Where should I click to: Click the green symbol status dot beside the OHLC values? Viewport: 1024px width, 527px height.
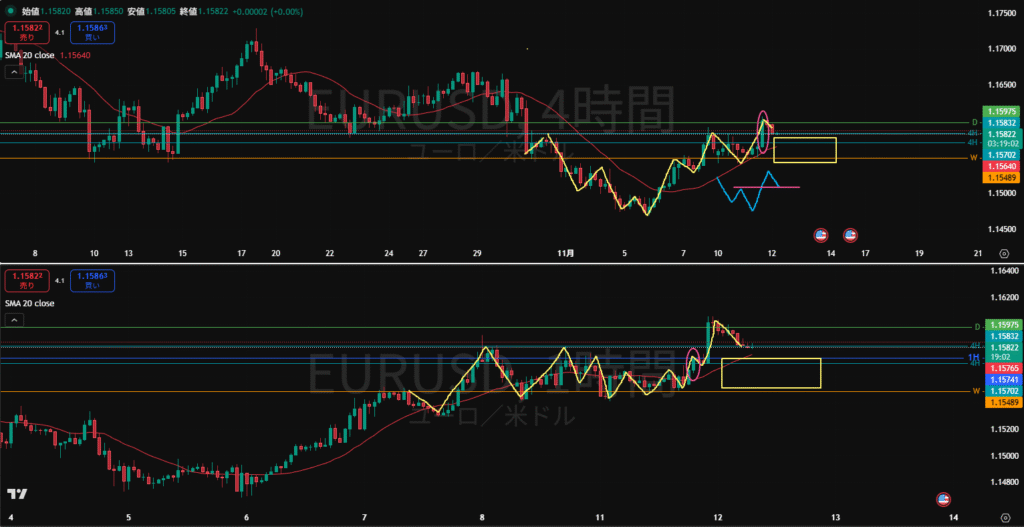pos(11,11)
